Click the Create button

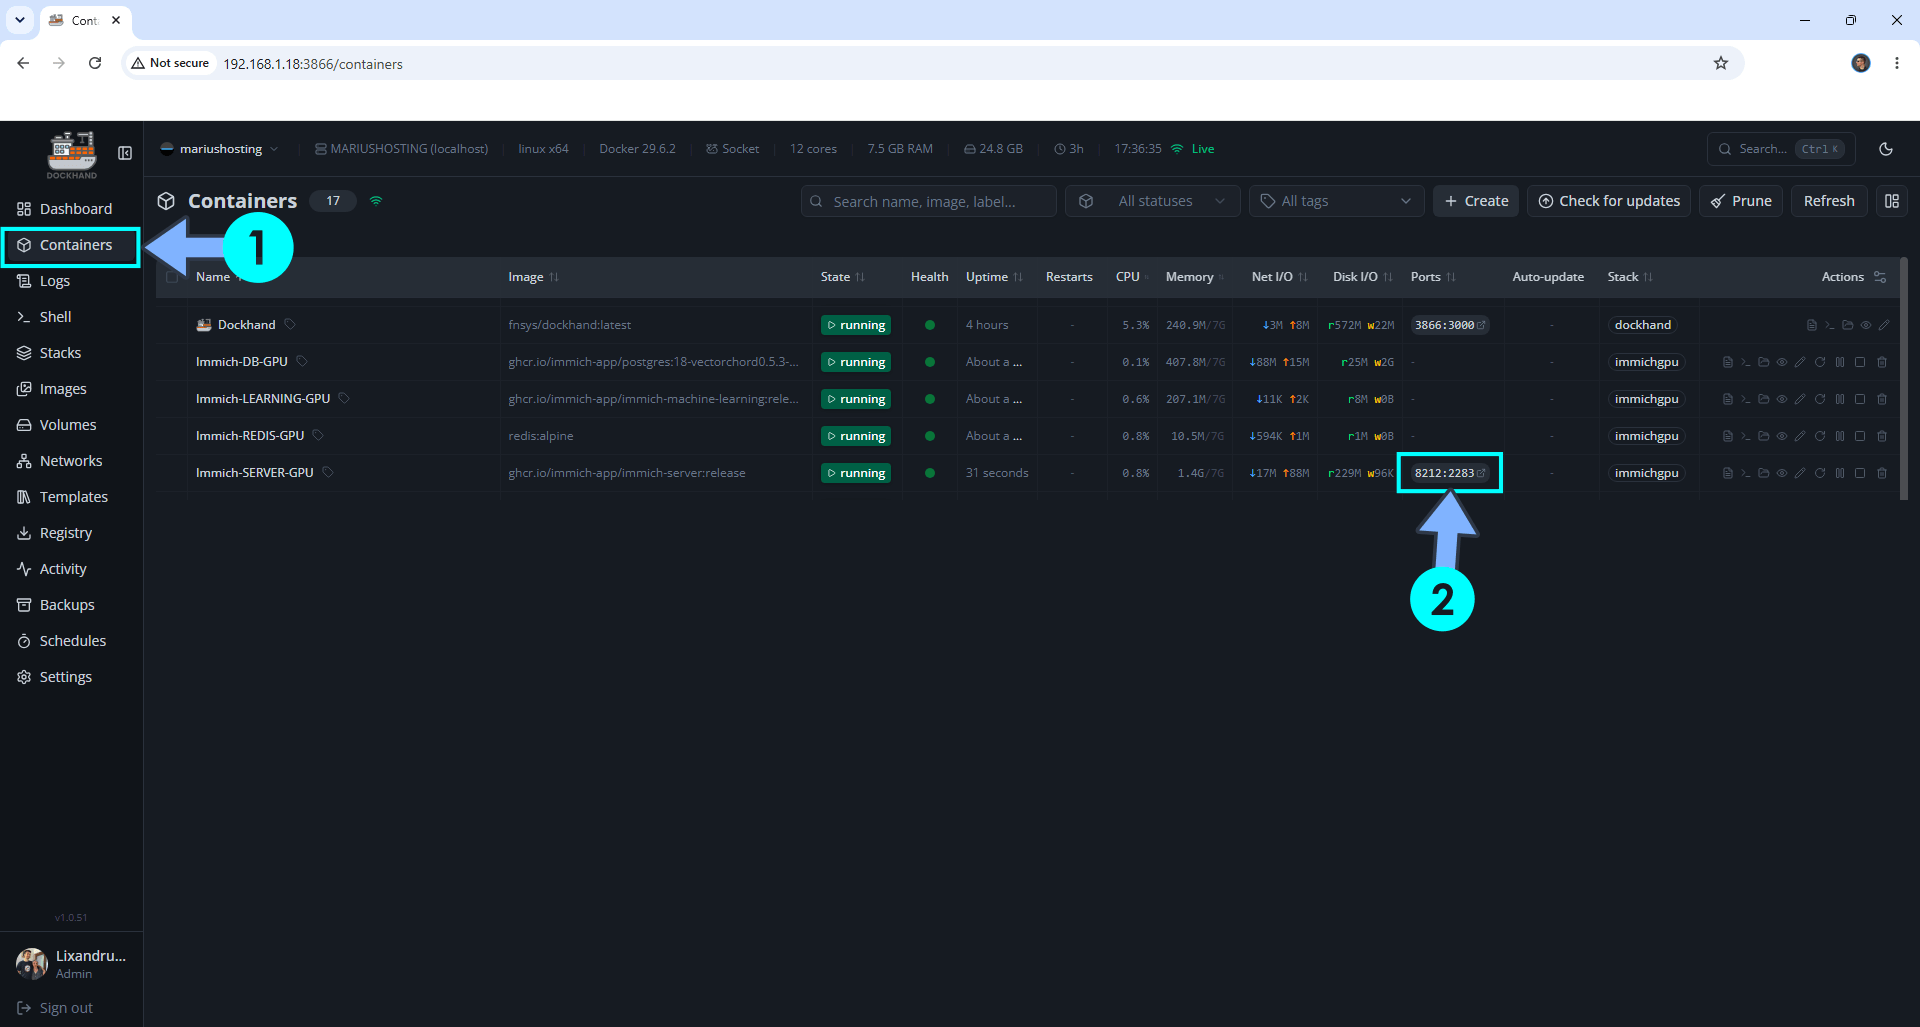[x=1476, y=201]
